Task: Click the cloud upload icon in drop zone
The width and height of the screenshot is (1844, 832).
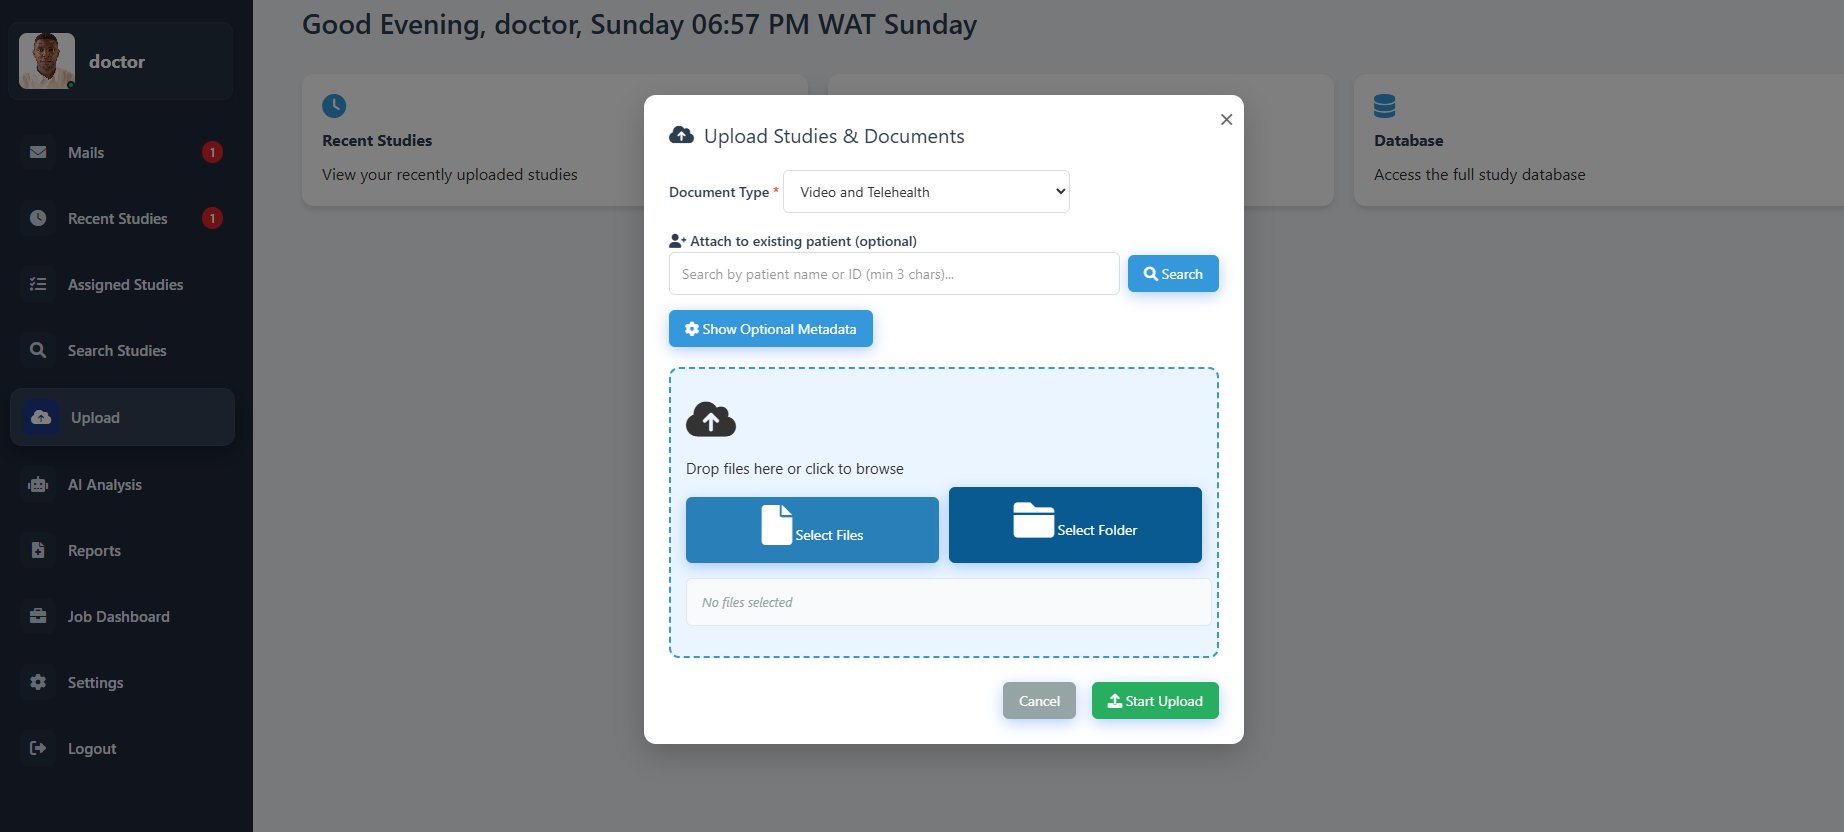Action: pyautogui.click(x=711, y=420)
